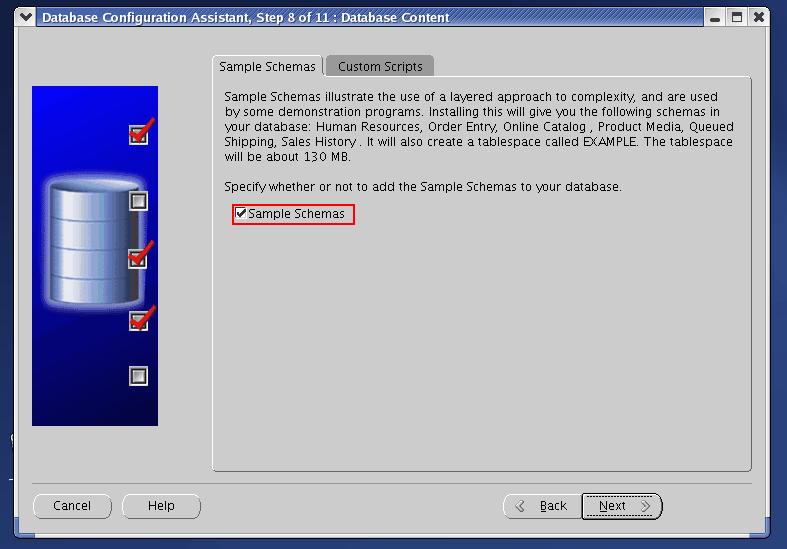Click the third red-checked step box
This screenshot has width=787, height=549.
(x=139, y=258)
